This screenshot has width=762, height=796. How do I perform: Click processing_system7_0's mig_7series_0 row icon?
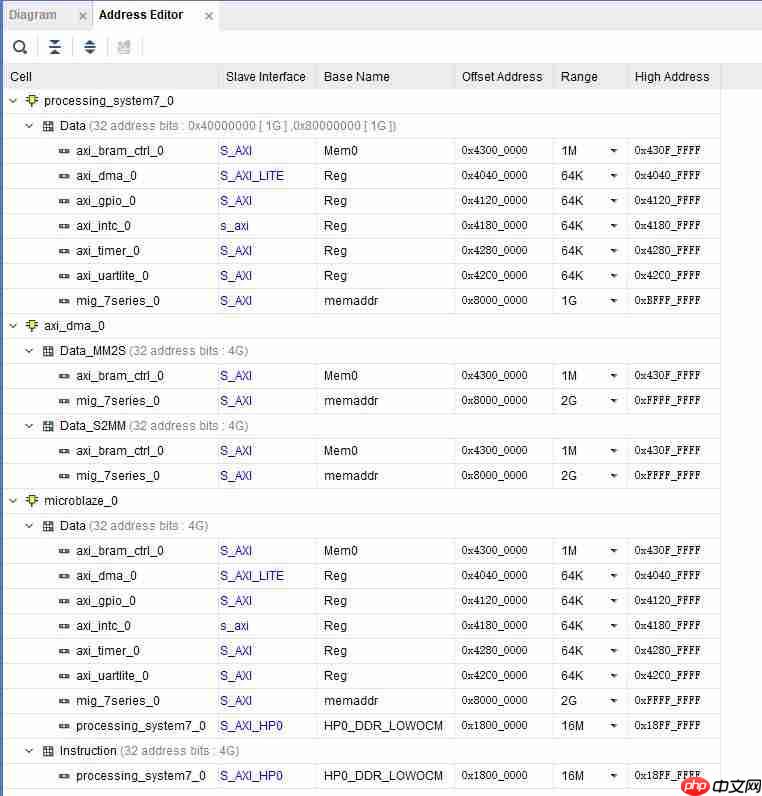[x=64, y=302]
